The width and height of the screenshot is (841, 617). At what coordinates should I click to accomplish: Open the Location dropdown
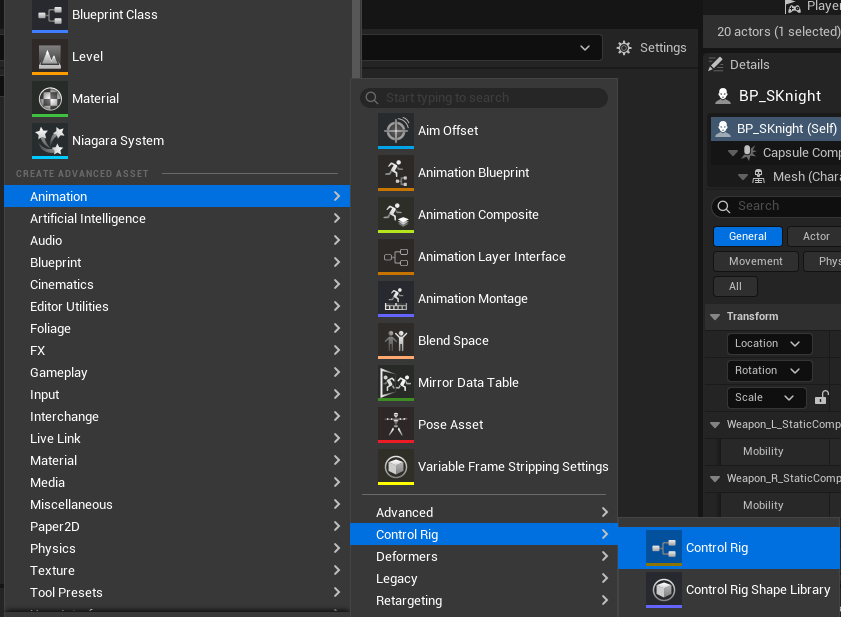coord(770,343)
